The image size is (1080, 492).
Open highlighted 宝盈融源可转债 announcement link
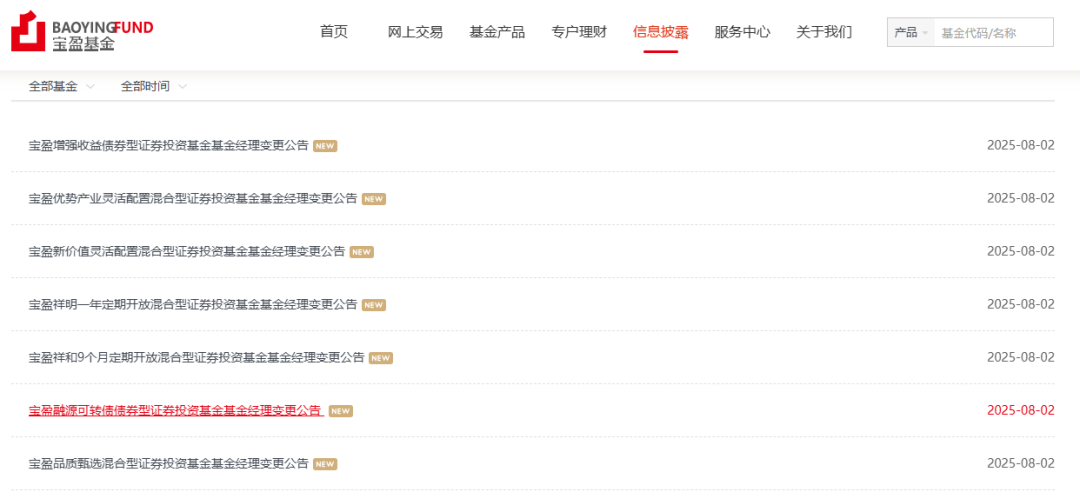click(x=176, y=411)
